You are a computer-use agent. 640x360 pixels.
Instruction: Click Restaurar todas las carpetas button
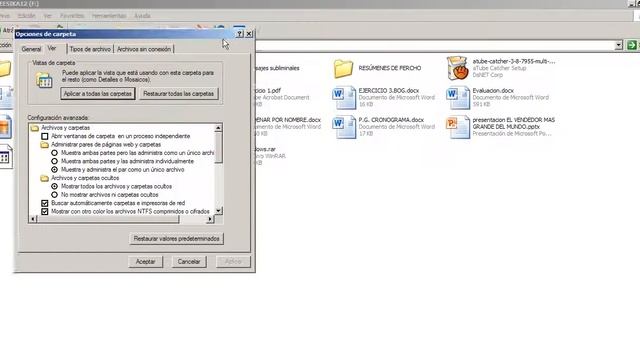(179, 93)
